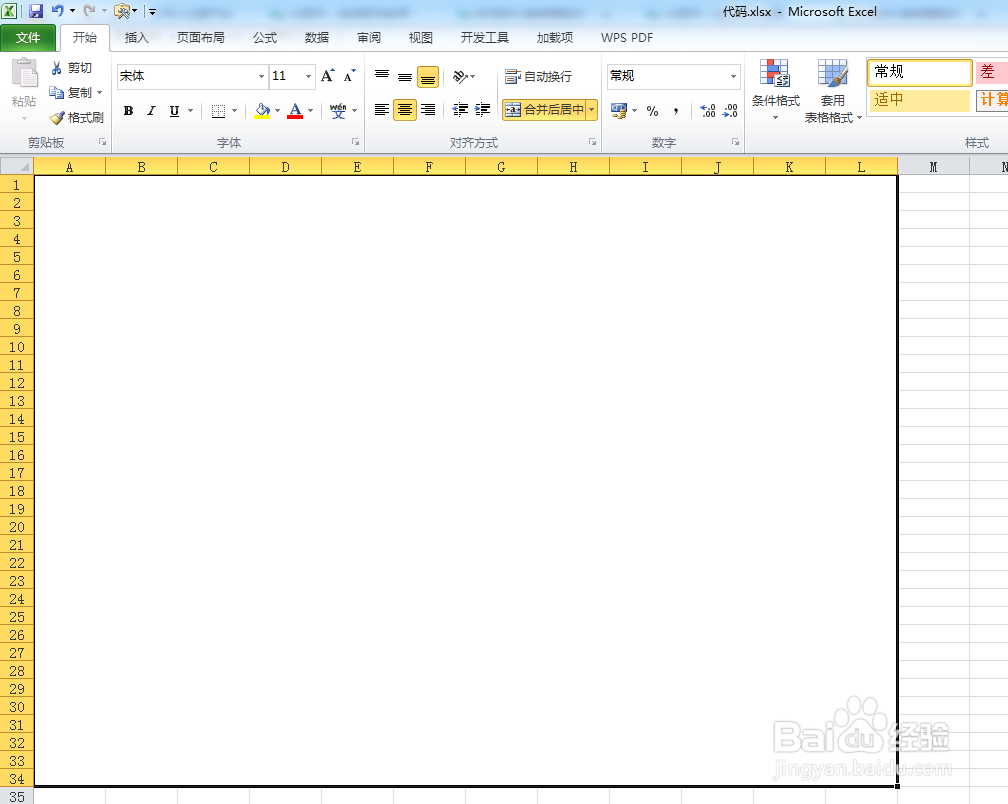
Task: Open the 开发工具 Developer tab
Action: click(485, 38)
